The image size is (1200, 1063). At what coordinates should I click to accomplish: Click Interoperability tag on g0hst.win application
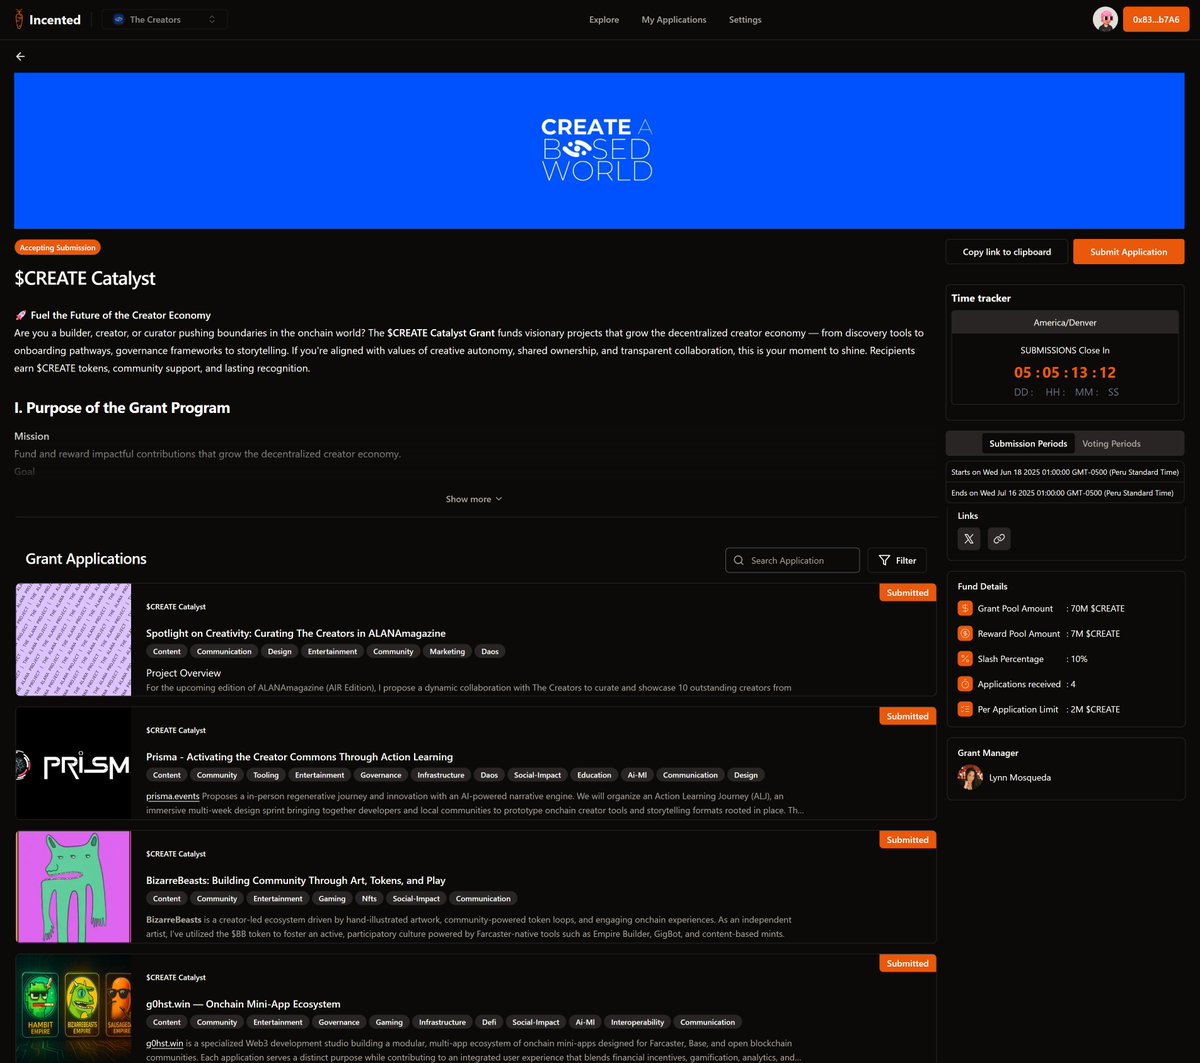click(636, 1022)
